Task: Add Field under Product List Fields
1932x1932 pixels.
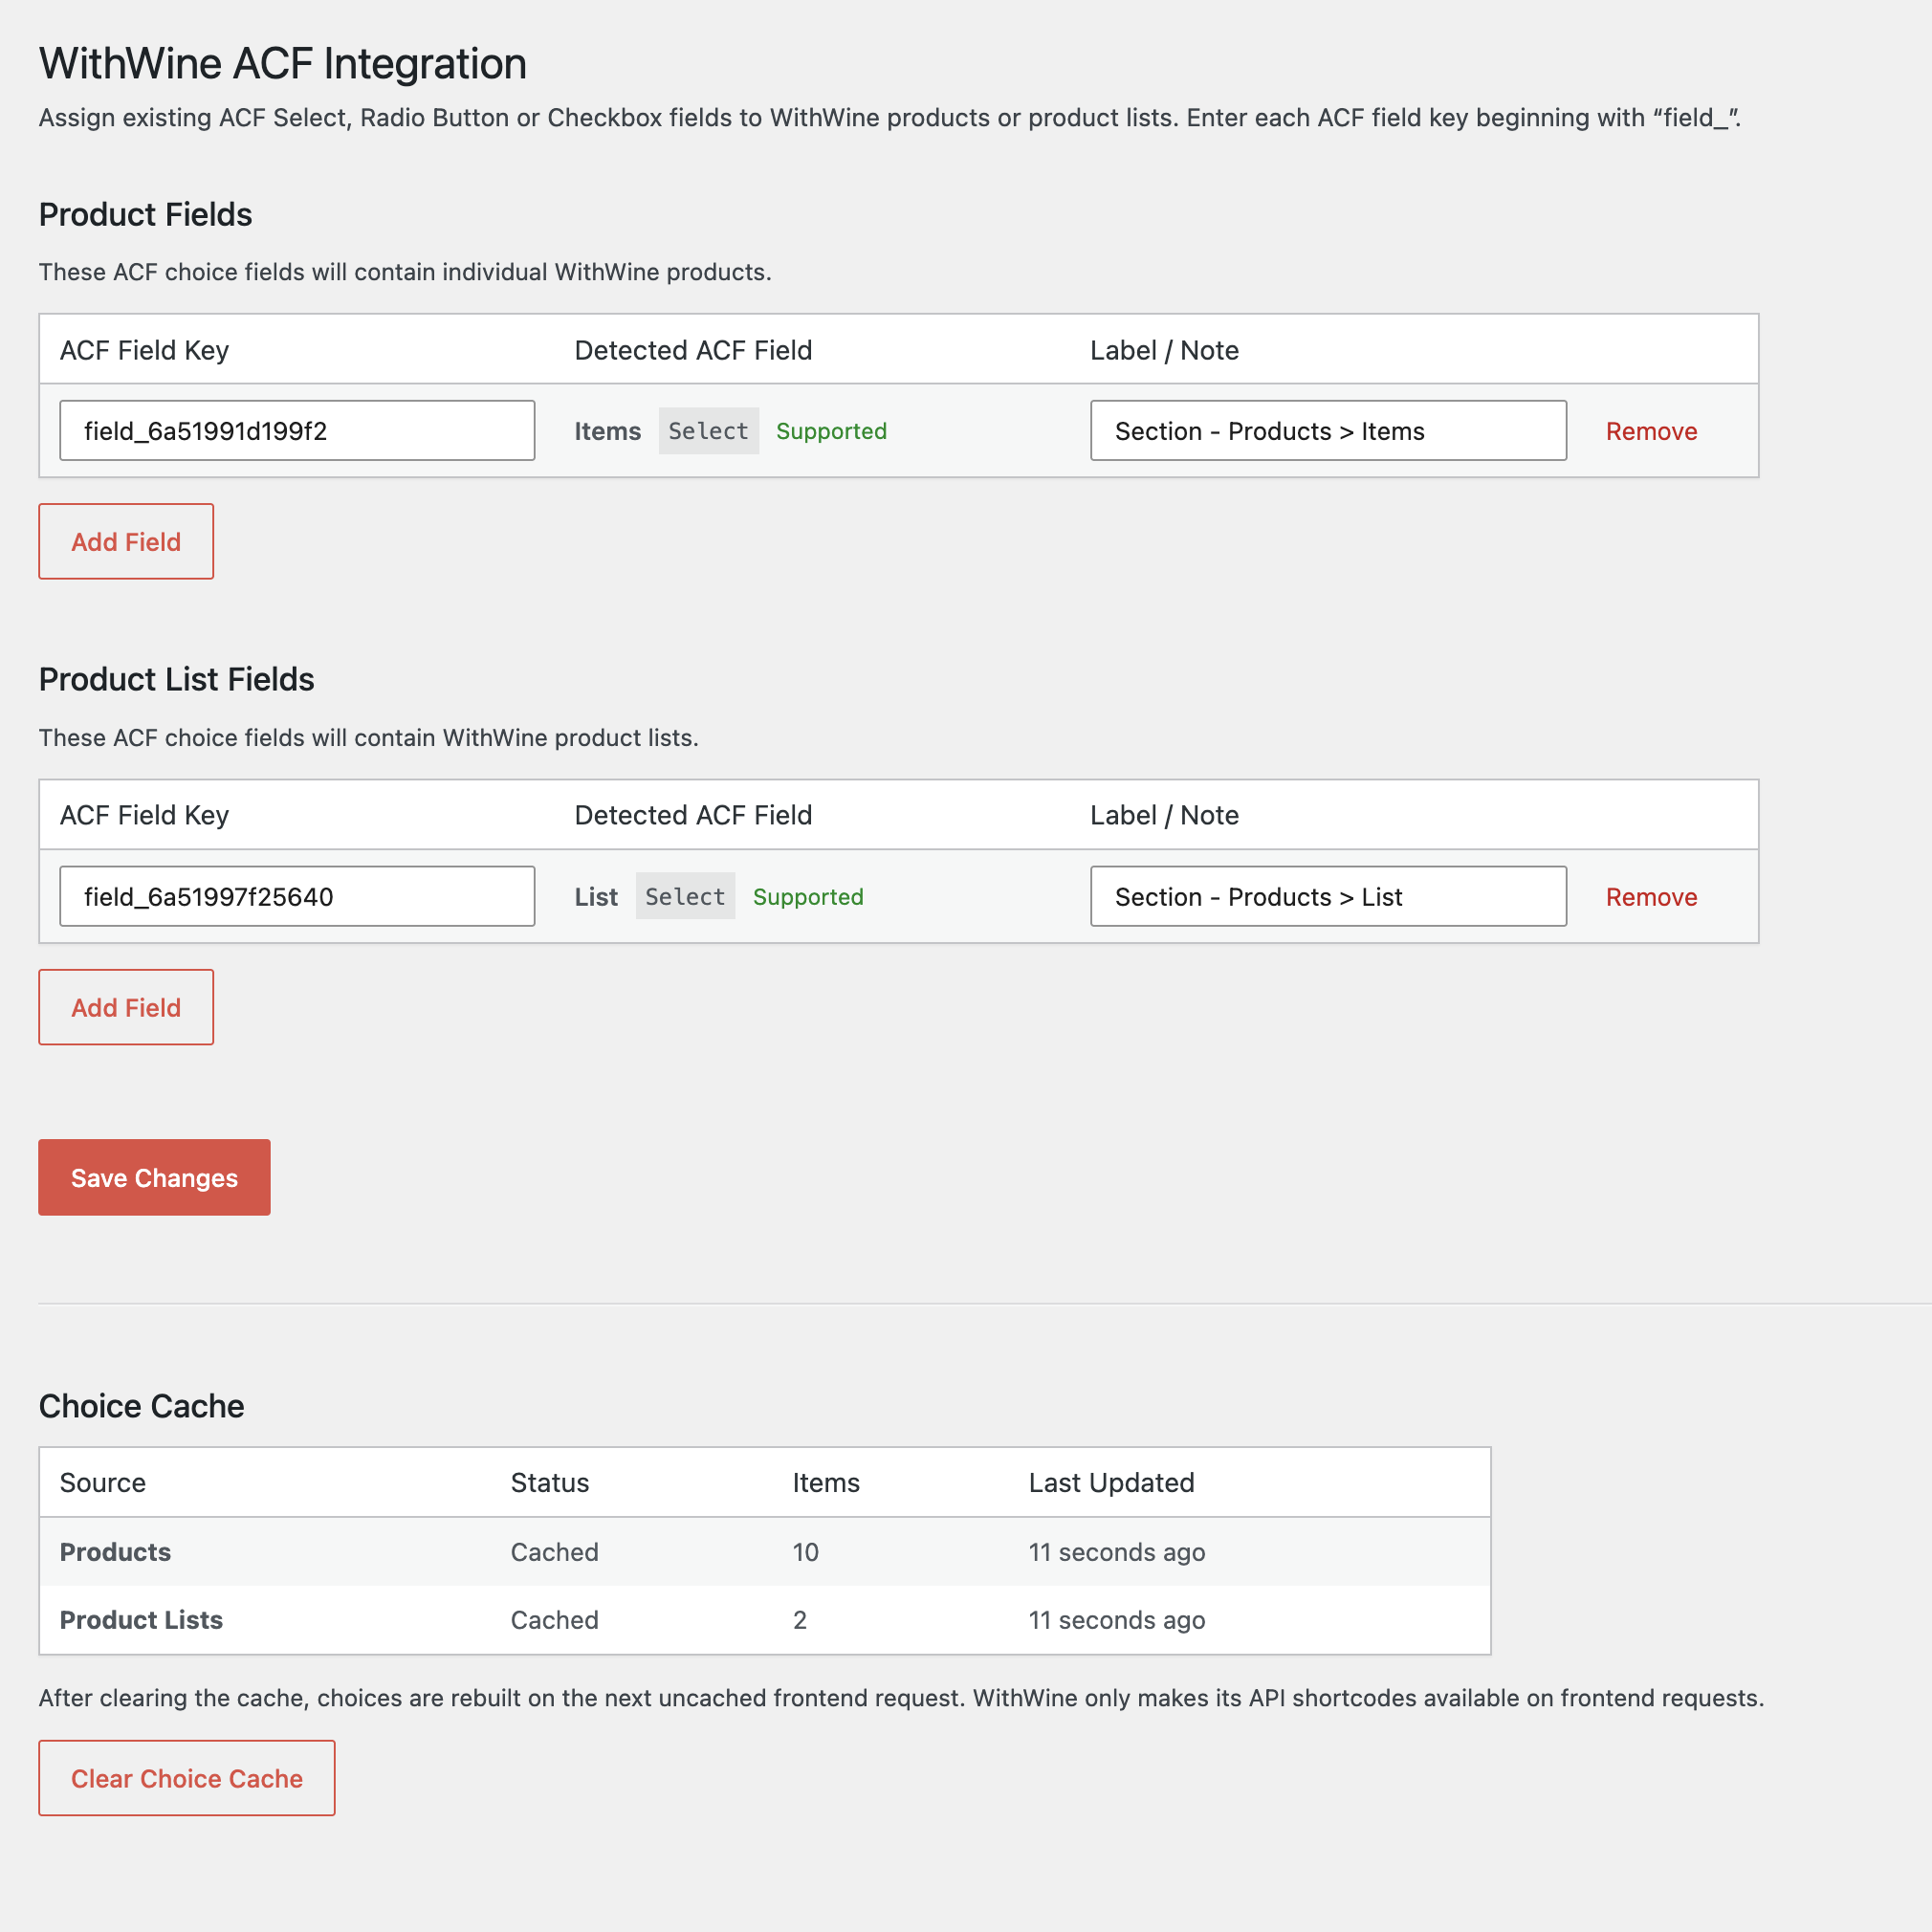Action: (x=126, y=1007)
